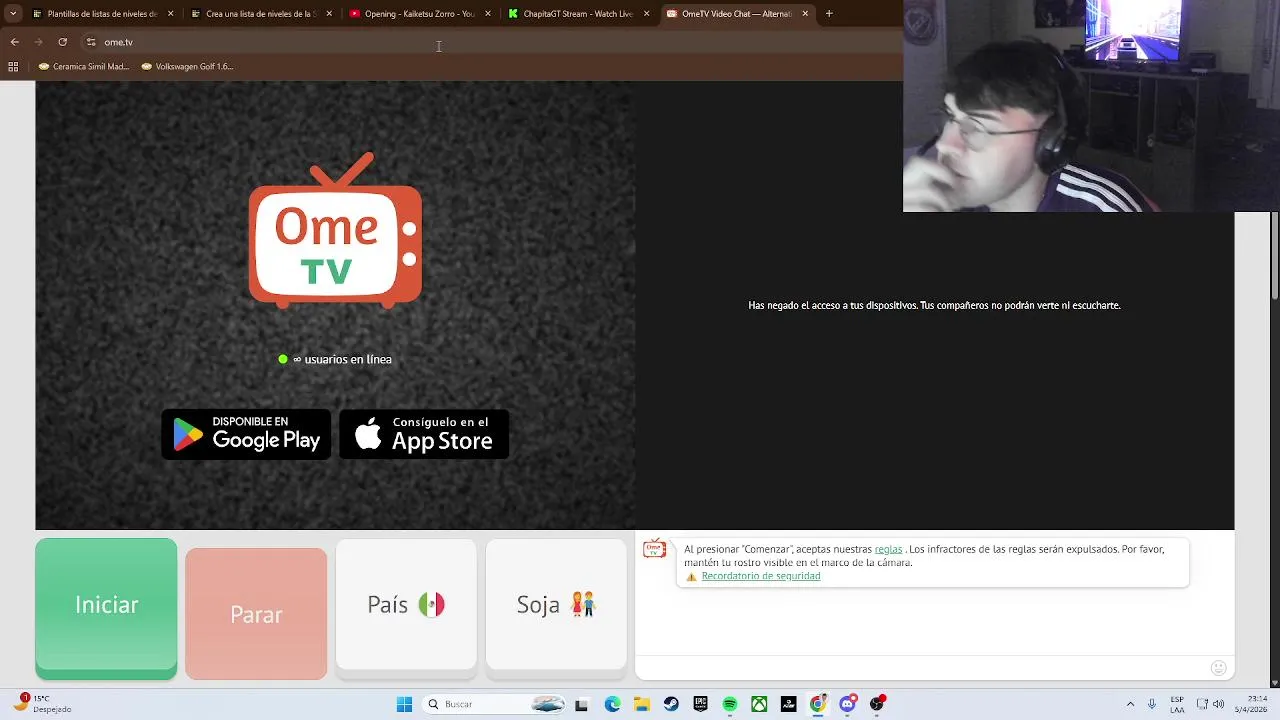Close the OmeTV Video Chat tab
Screen dimensions: 1280x720
(x=805, y=14)
